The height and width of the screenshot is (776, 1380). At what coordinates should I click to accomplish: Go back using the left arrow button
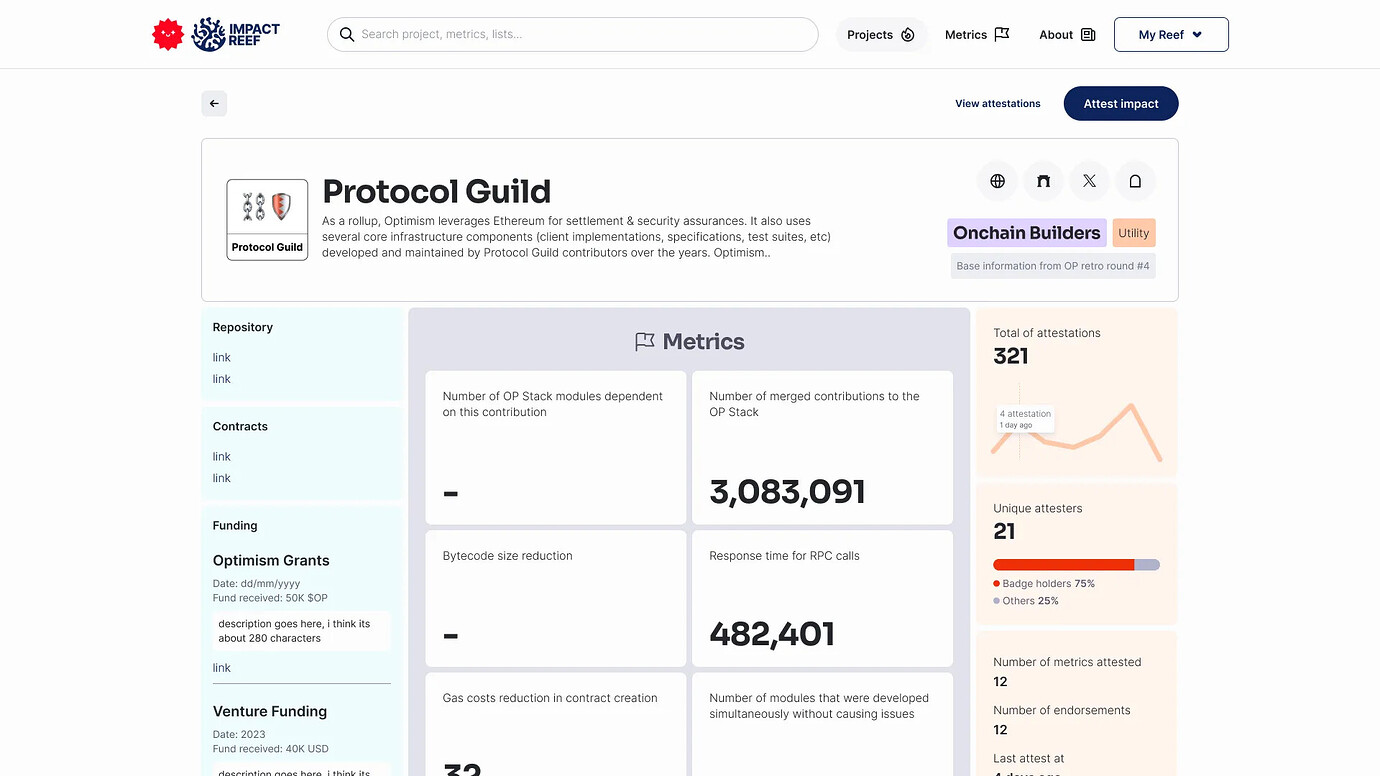[214, 103]
